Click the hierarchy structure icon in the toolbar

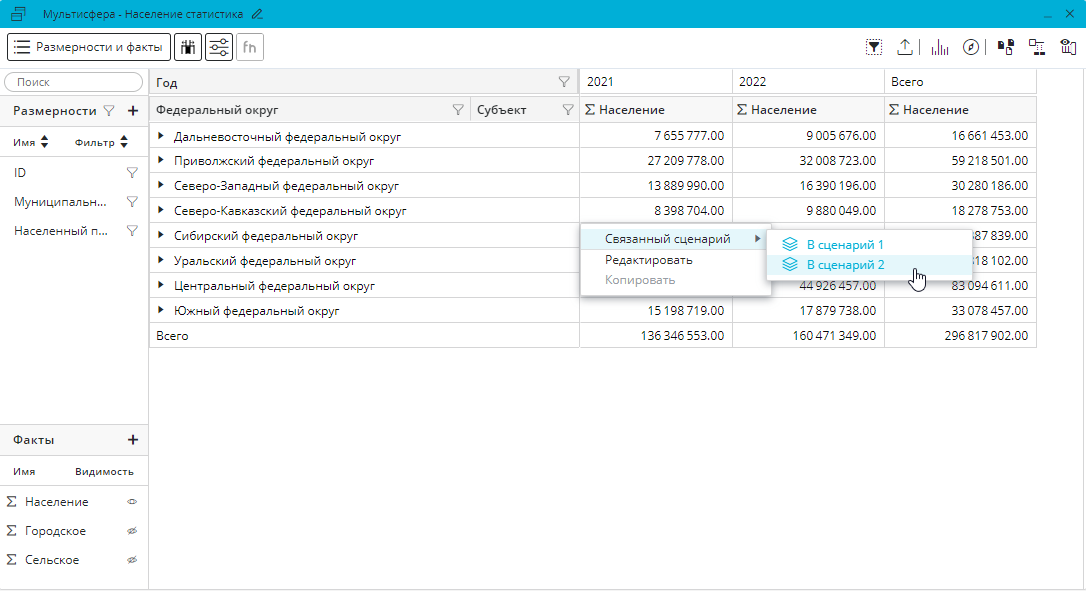pos(1036,47)
